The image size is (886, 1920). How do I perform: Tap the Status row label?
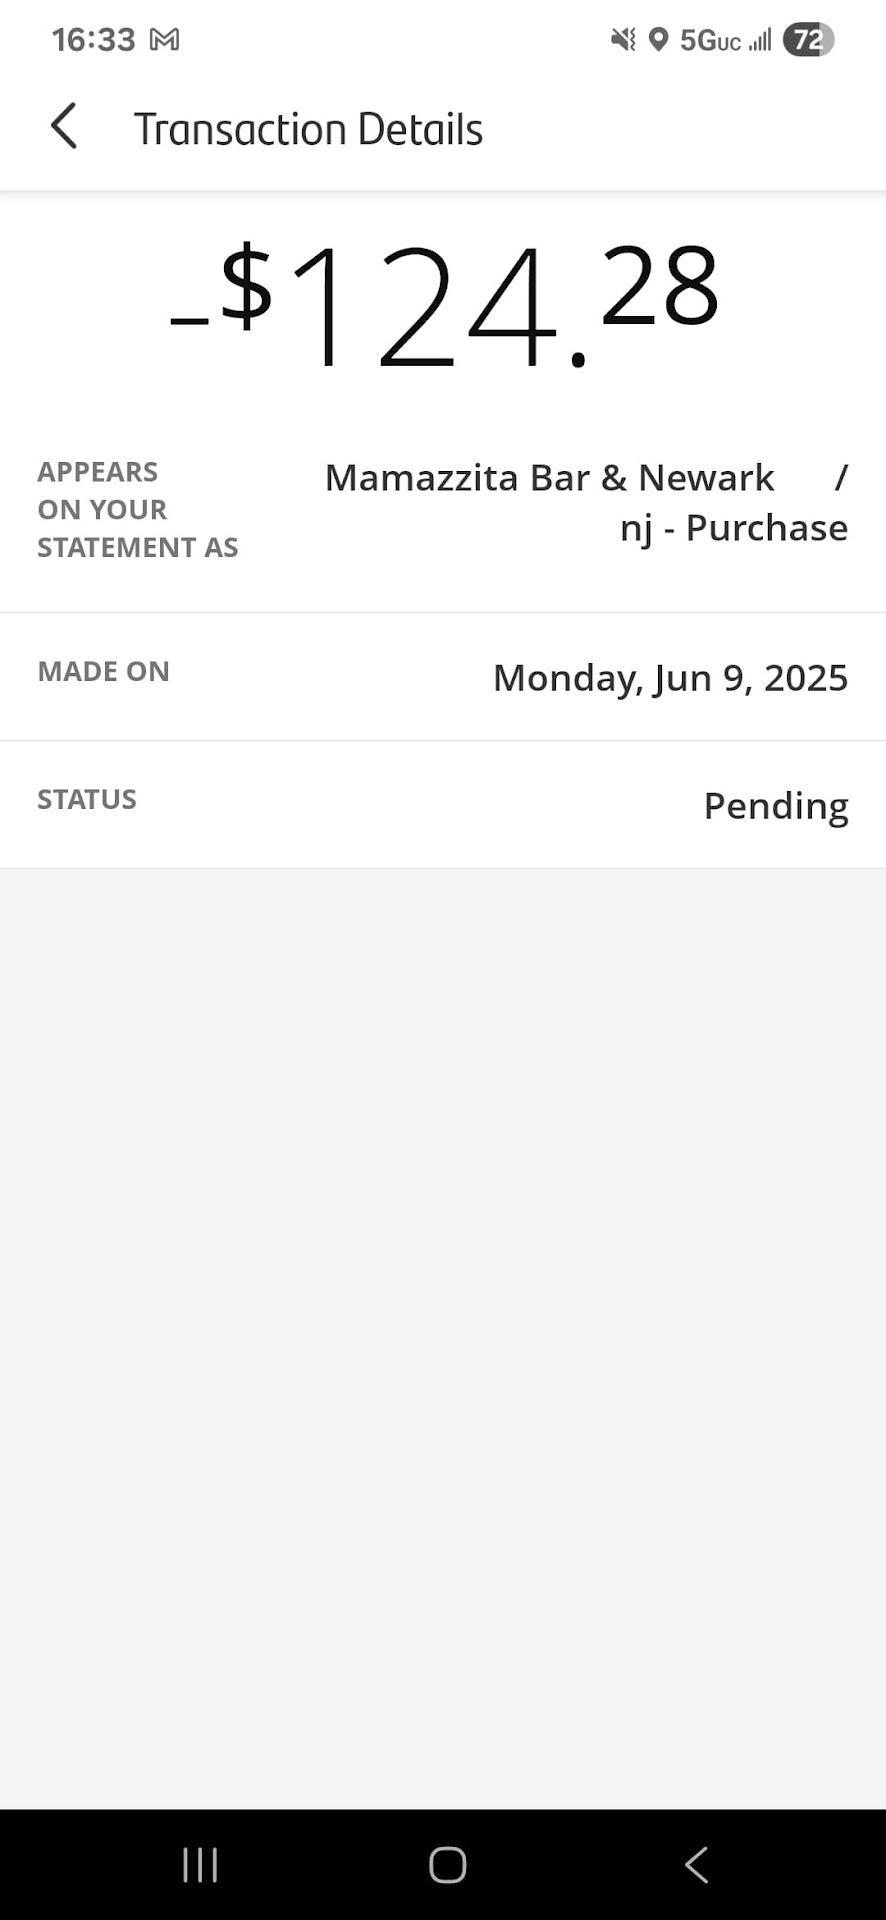coord(87,799)
